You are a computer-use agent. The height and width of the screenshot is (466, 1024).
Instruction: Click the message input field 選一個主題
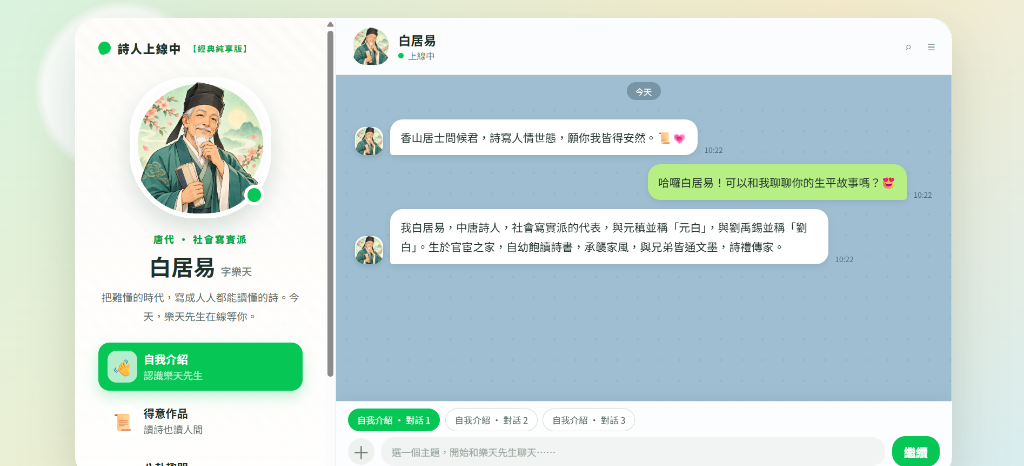(x=633, y=452)
